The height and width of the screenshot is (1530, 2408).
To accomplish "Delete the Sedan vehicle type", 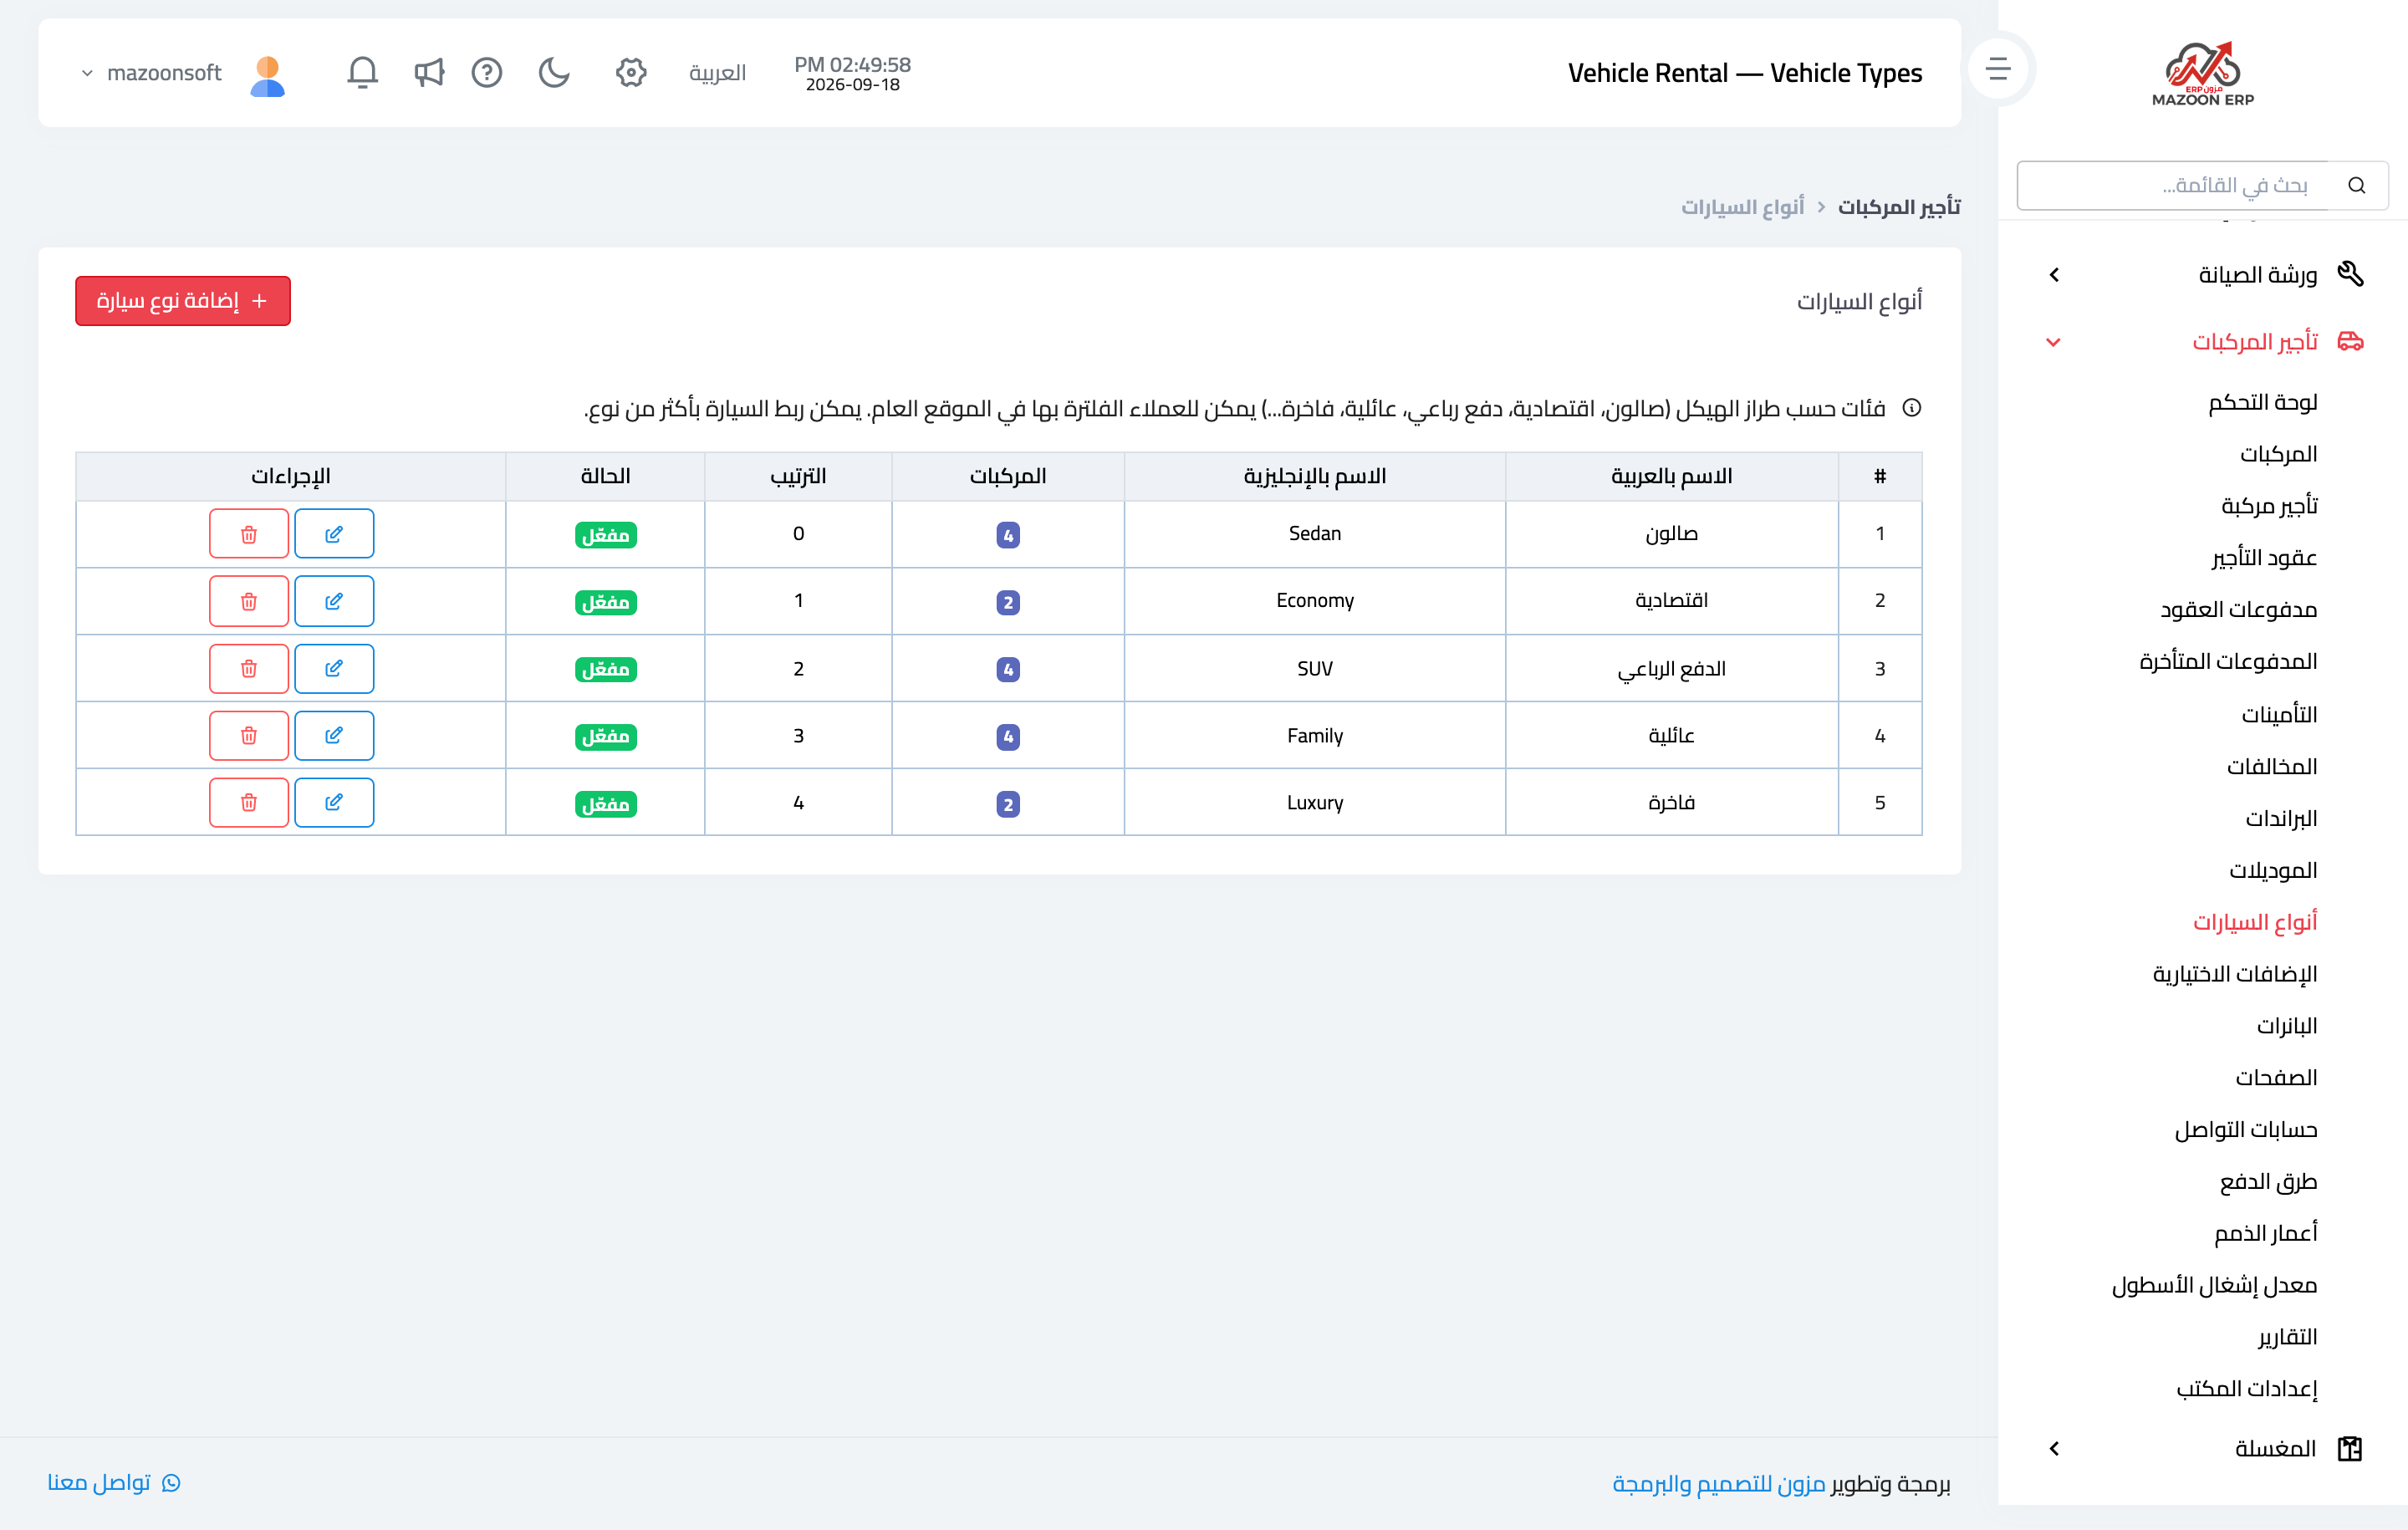I will tap(249, 533).
